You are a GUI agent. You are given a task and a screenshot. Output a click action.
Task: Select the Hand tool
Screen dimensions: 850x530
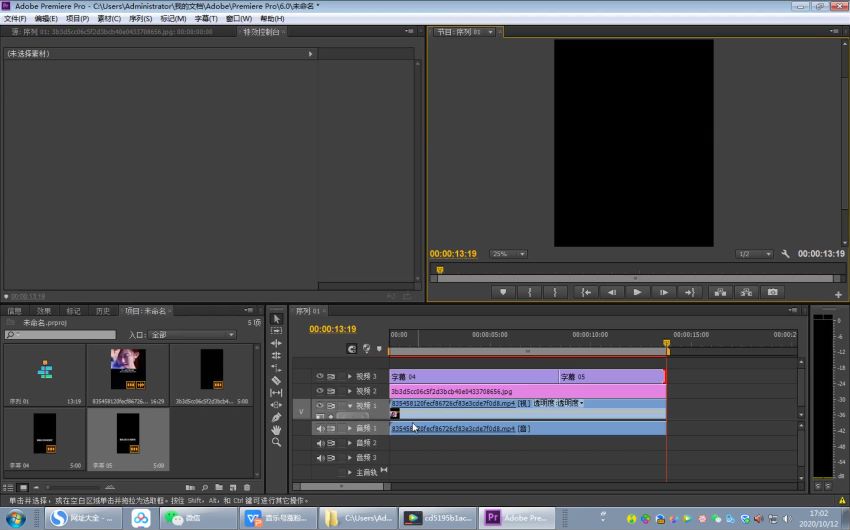pos(276,430)
